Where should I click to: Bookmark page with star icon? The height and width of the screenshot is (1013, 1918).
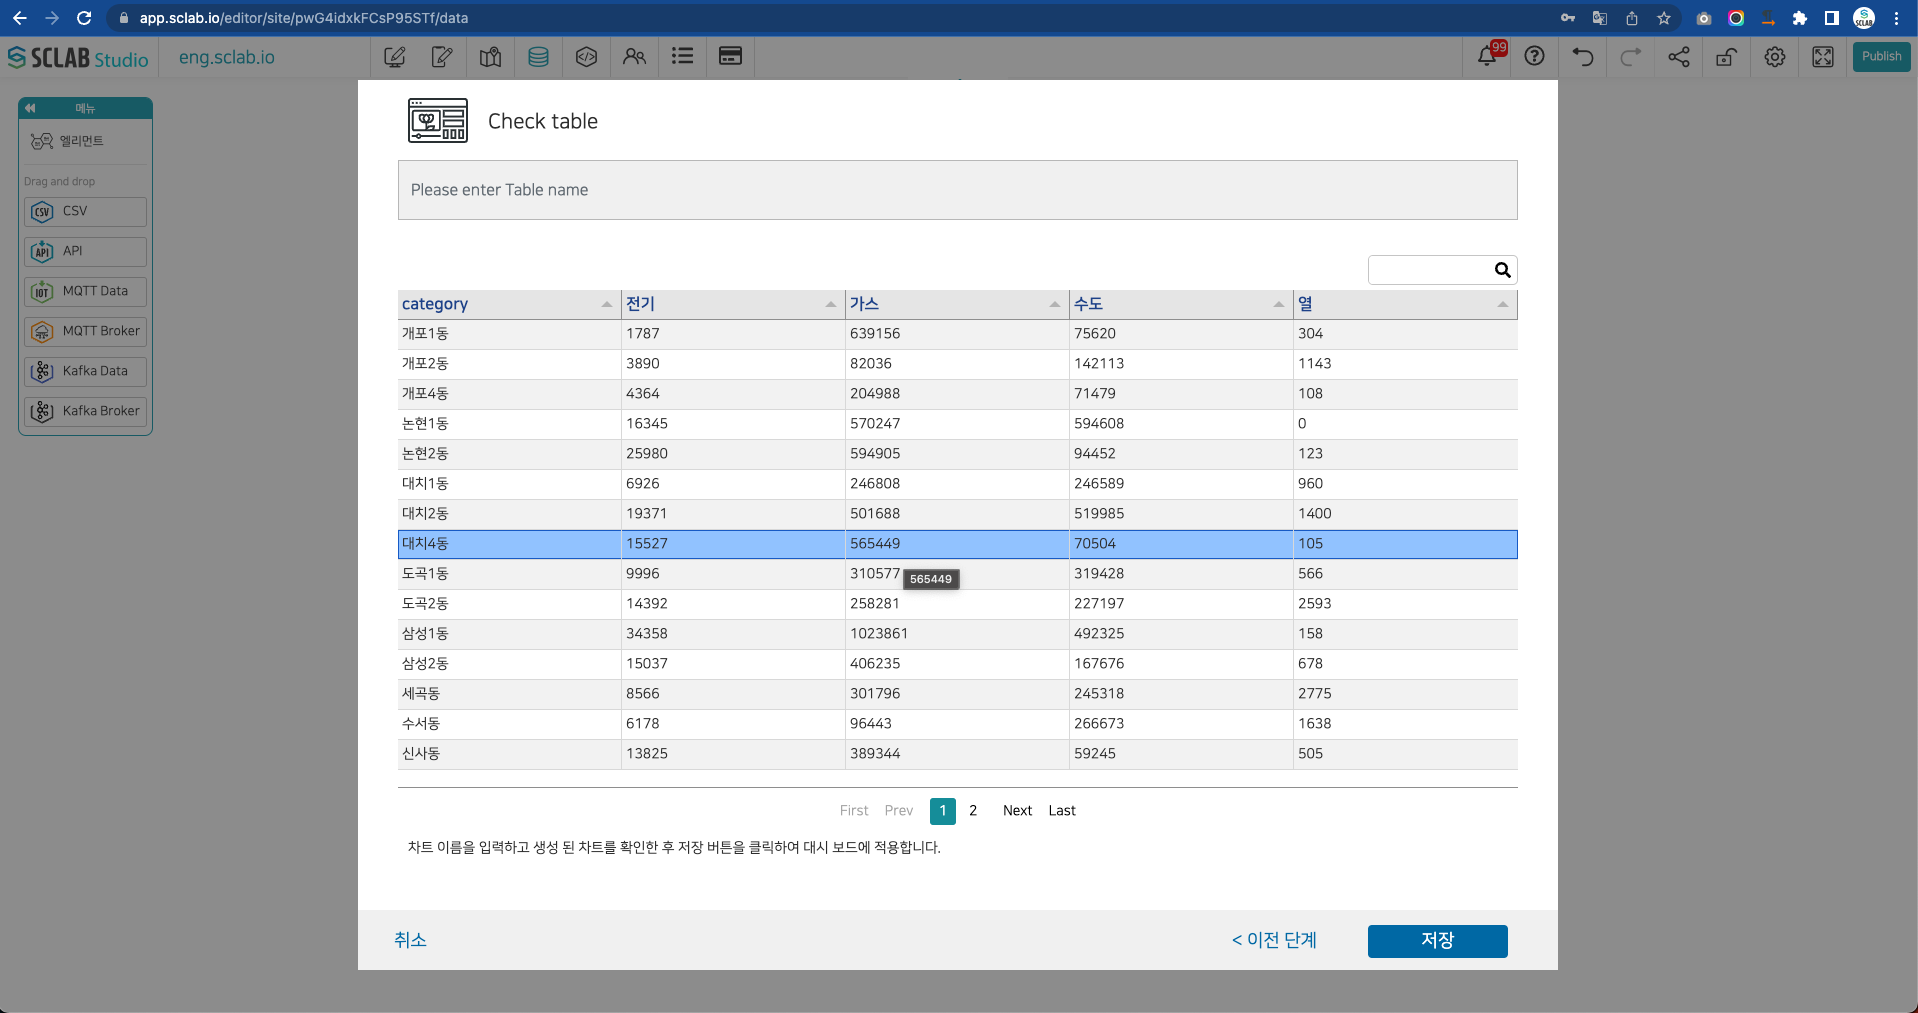(1664, 18)
